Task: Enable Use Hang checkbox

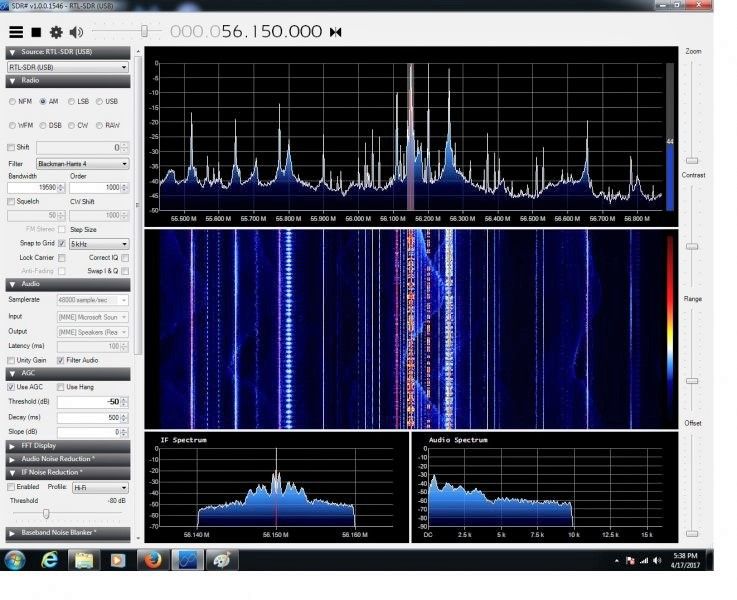Action: [x=61, y=387]
